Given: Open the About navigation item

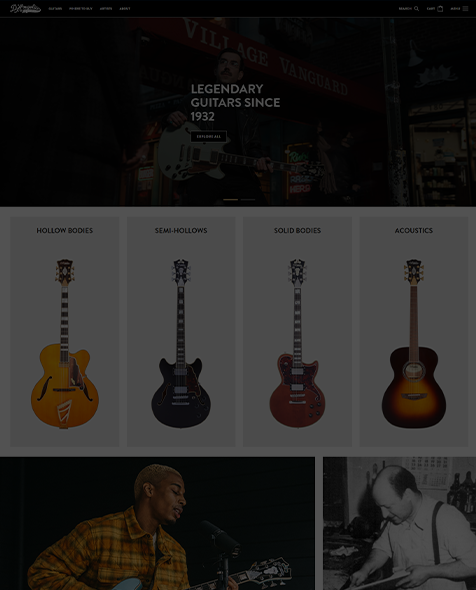Looking at the screenshot, I should pos(125,8).
